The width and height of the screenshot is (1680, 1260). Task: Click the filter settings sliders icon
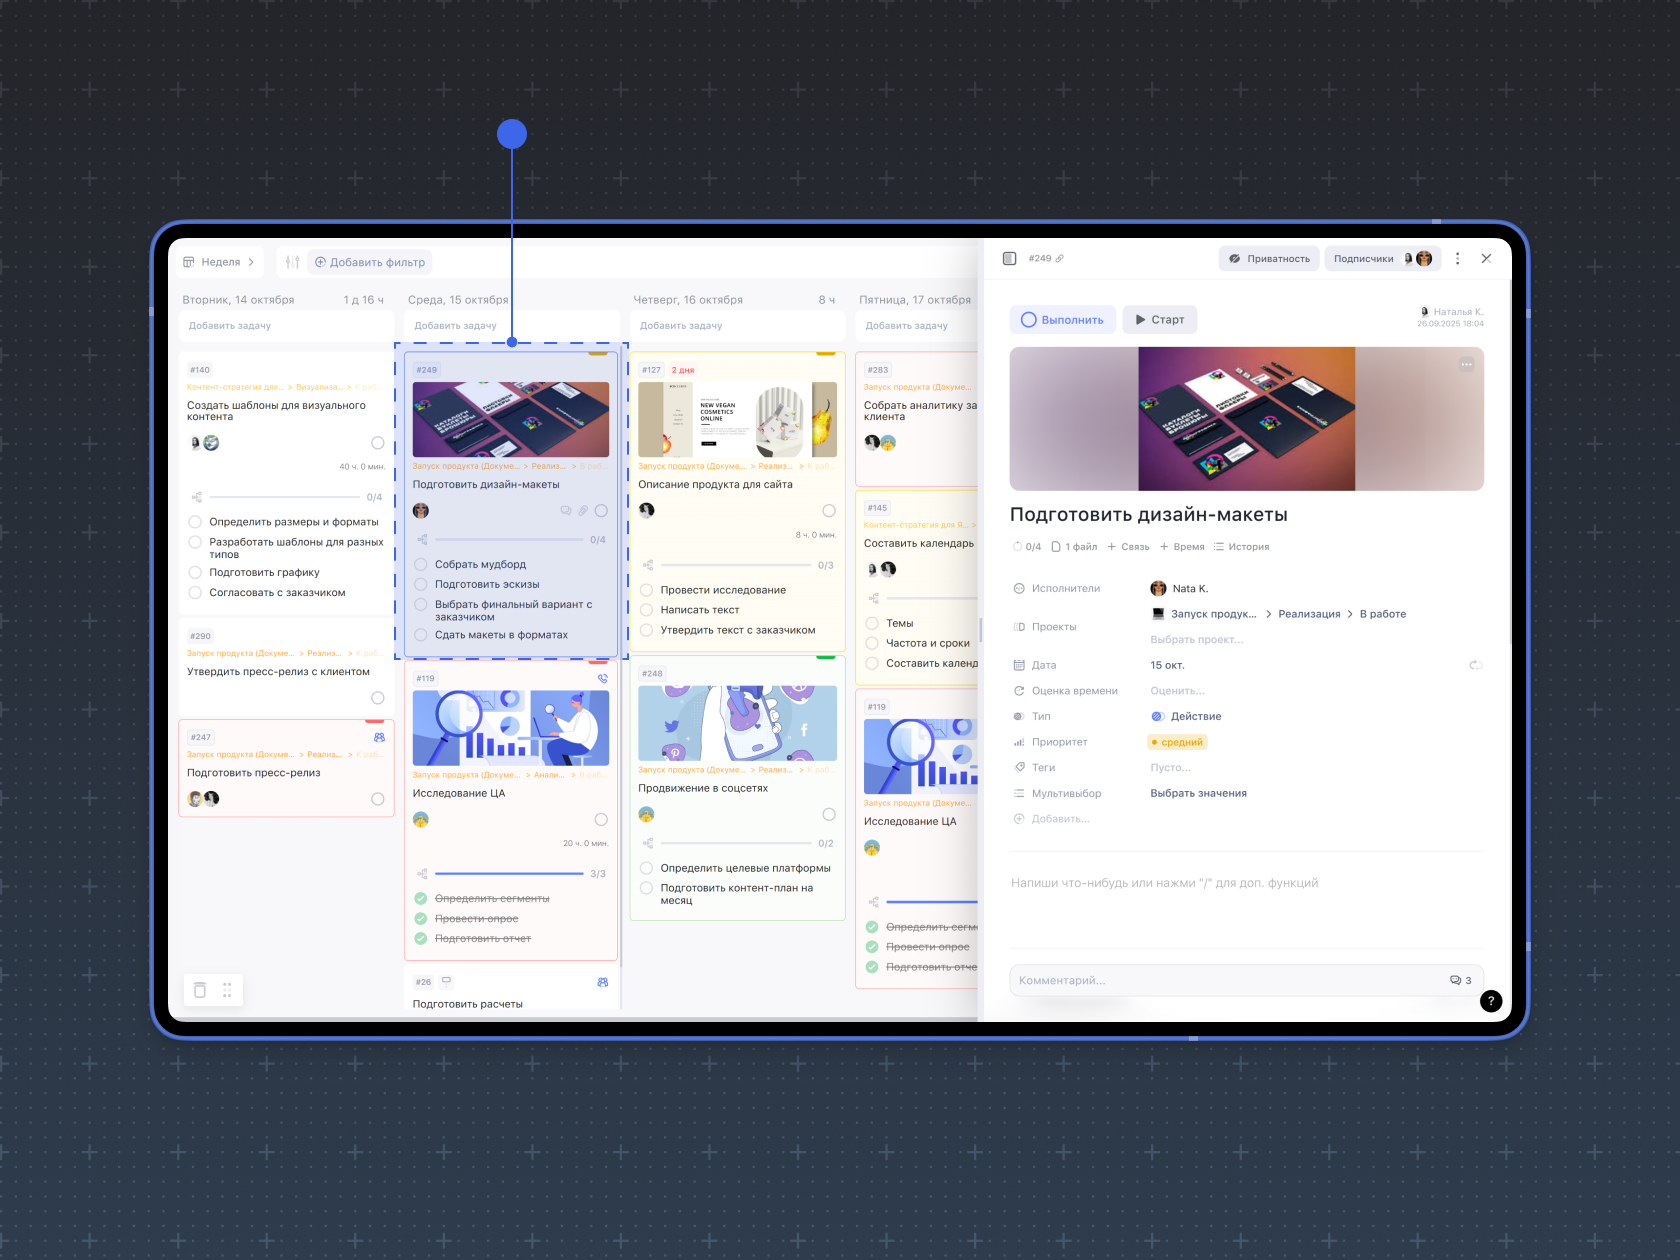[292, 262]
